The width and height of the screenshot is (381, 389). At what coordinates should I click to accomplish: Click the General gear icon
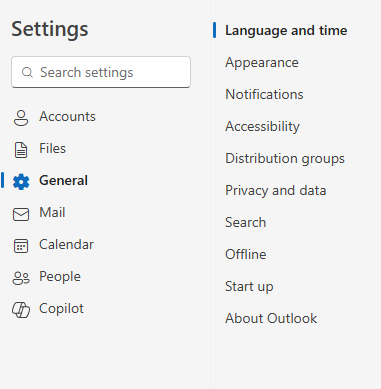click(21, 182)
